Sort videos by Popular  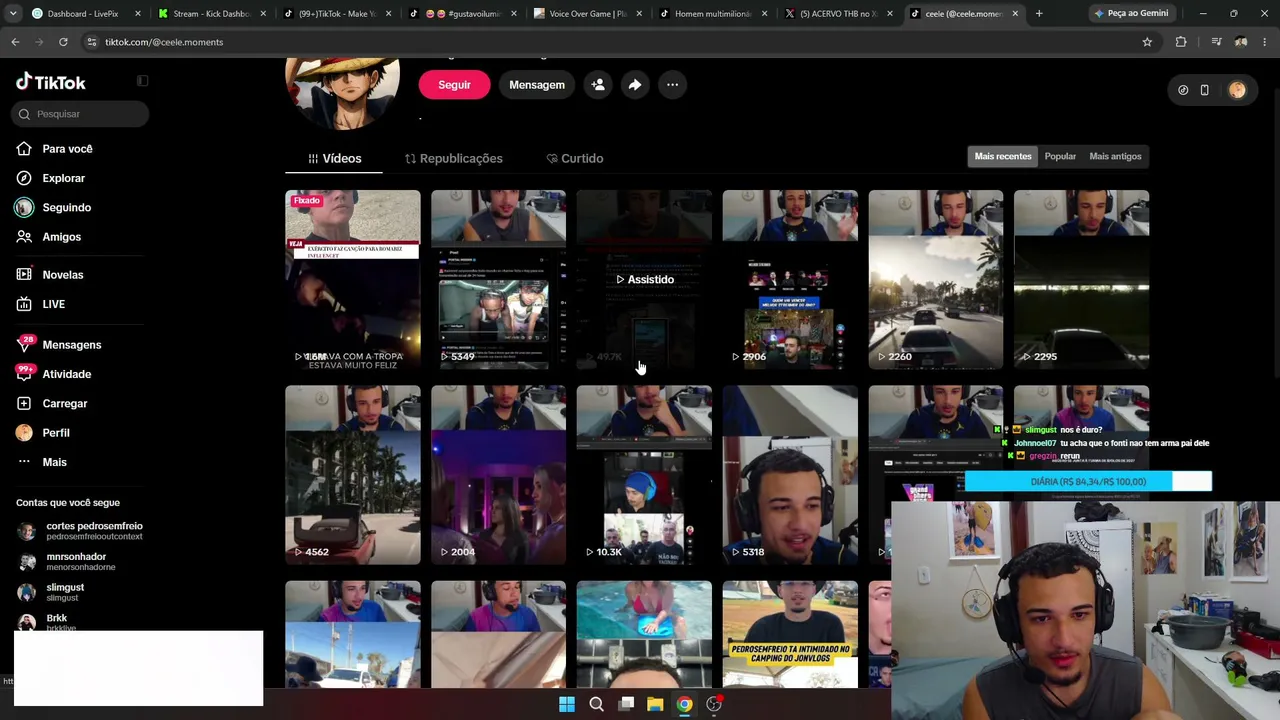tap(1060, 156)
